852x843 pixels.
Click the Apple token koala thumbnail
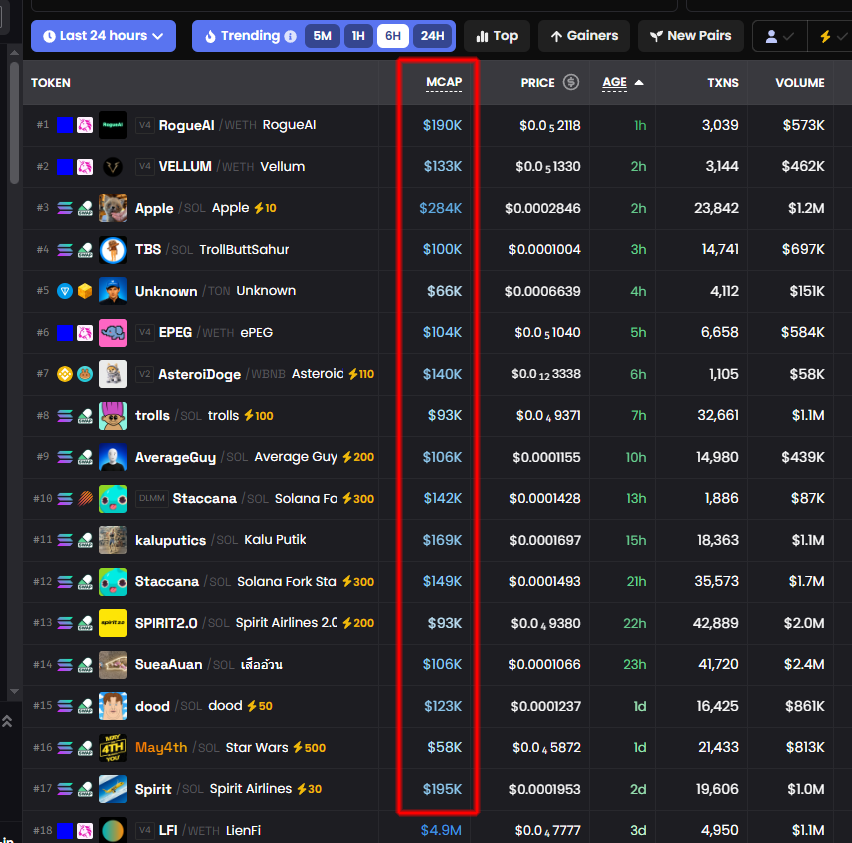click(113, 208)
